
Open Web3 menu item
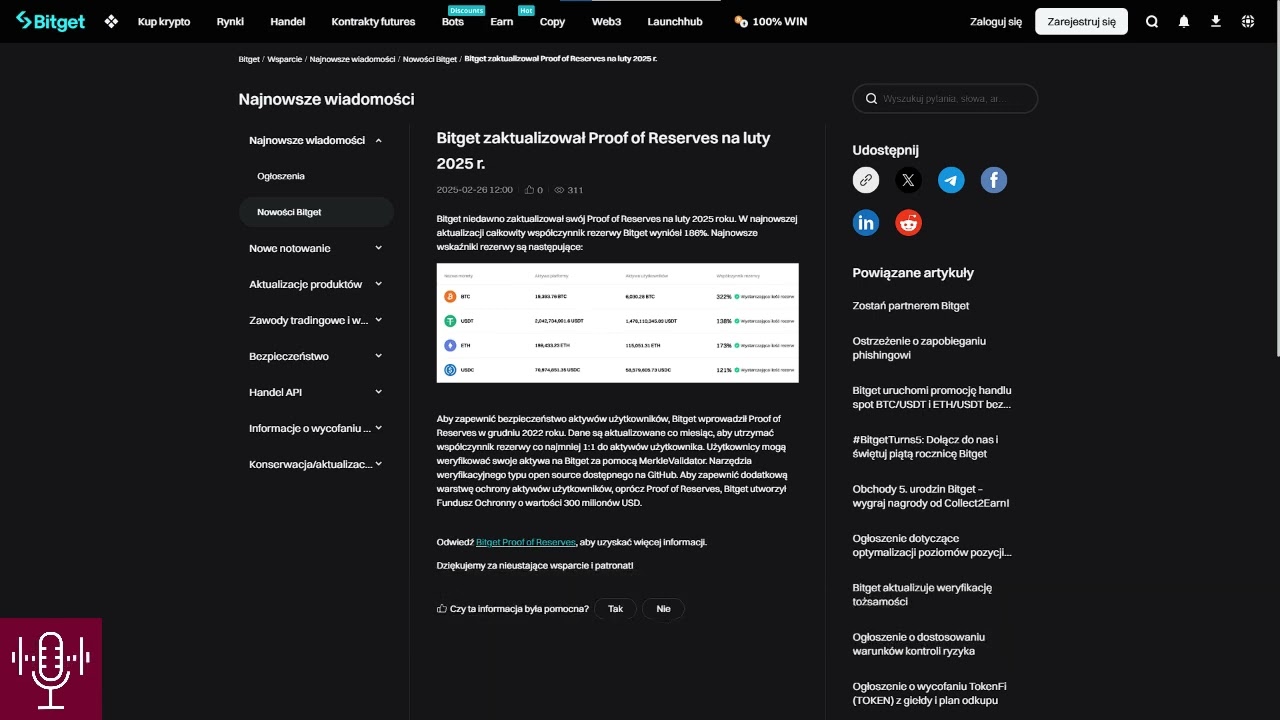pos(606,21)
